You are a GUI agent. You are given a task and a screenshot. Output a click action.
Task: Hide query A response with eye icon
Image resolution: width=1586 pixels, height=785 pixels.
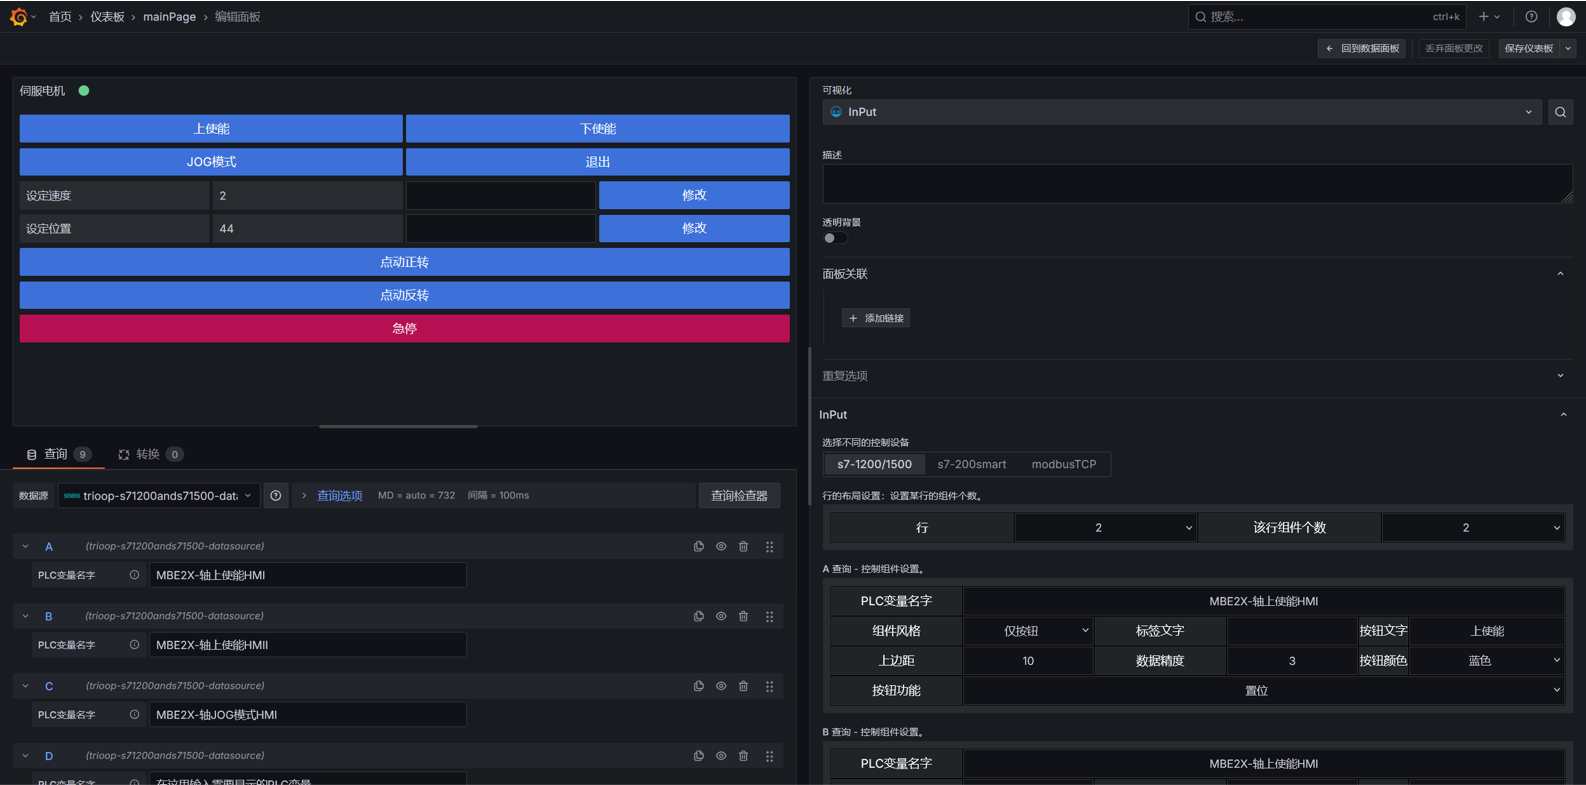[721, 547]
